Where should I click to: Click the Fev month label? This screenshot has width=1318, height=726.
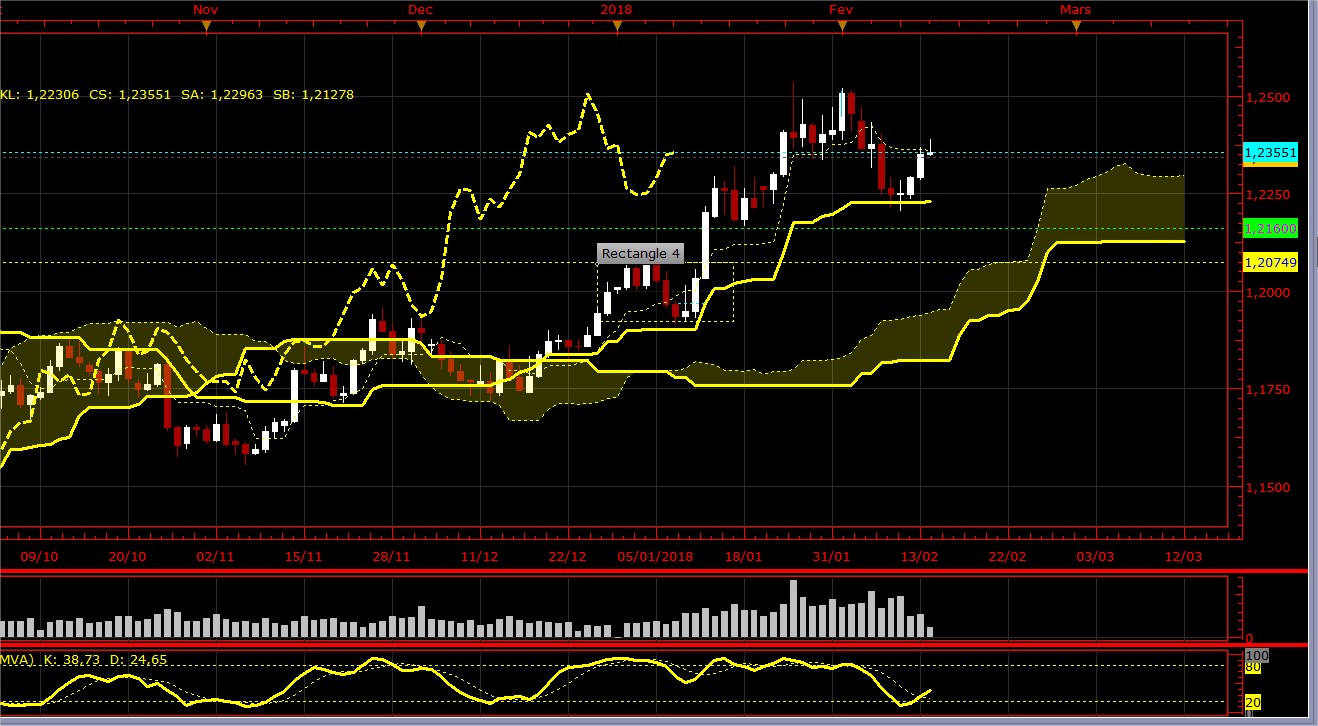coord(841,9)
